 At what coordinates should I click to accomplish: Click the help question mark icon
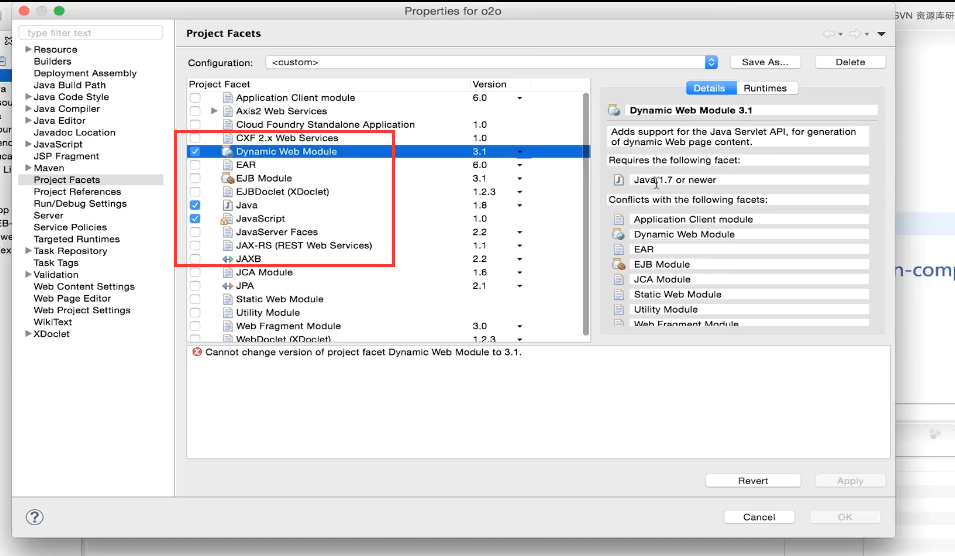coord(35,517)
